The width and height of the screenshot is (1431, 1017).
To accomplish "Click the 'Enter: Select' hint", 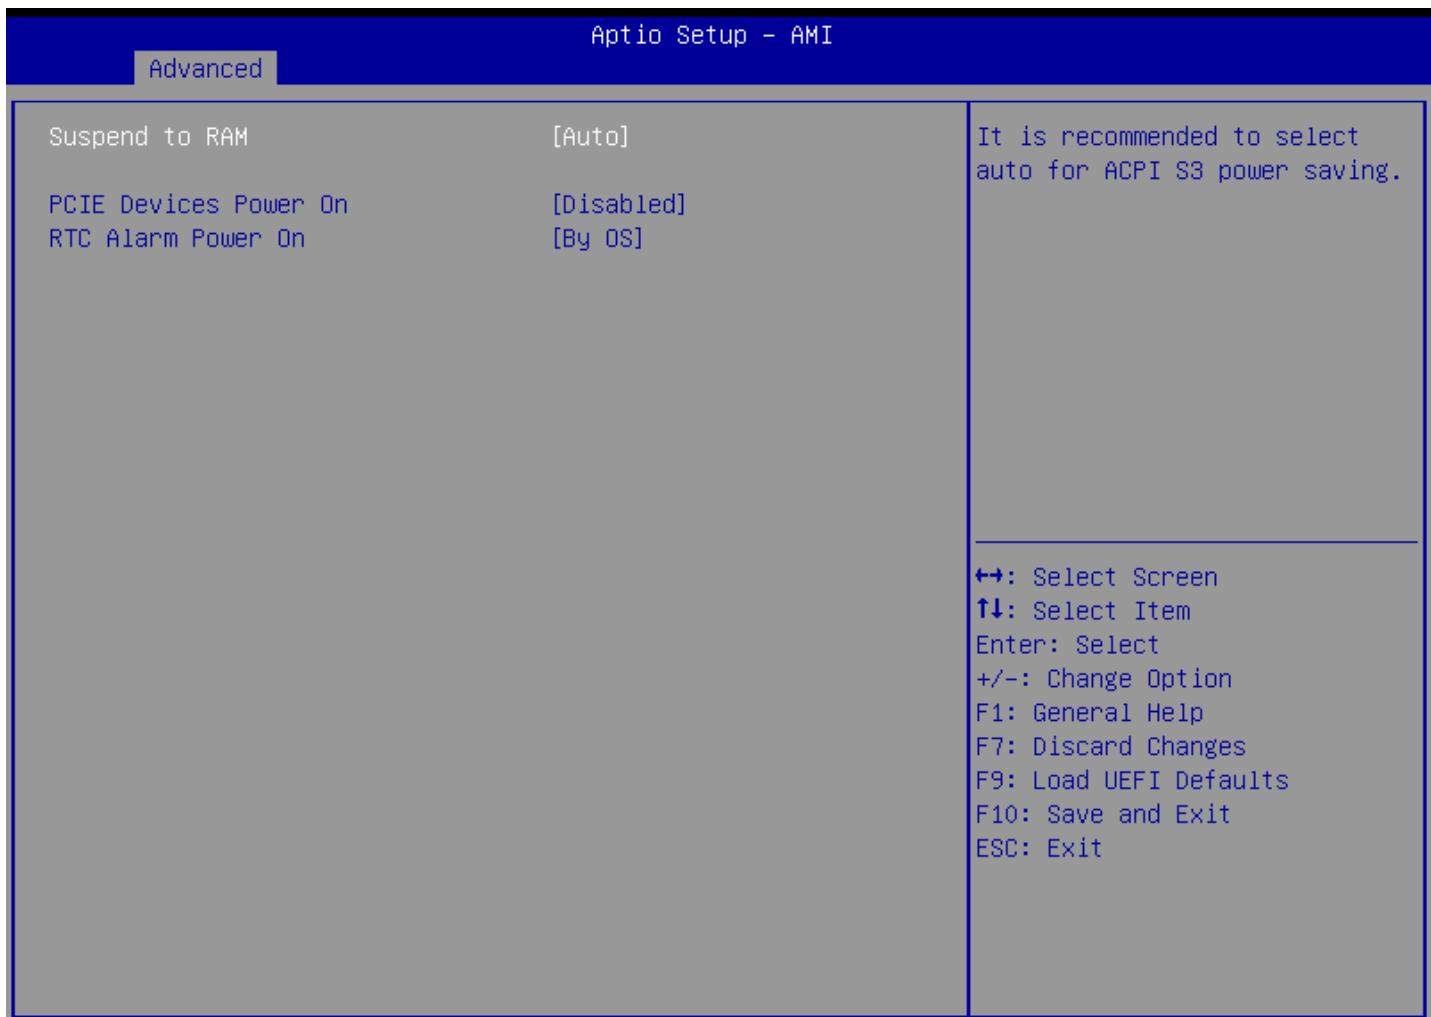I will point(1067,645).
